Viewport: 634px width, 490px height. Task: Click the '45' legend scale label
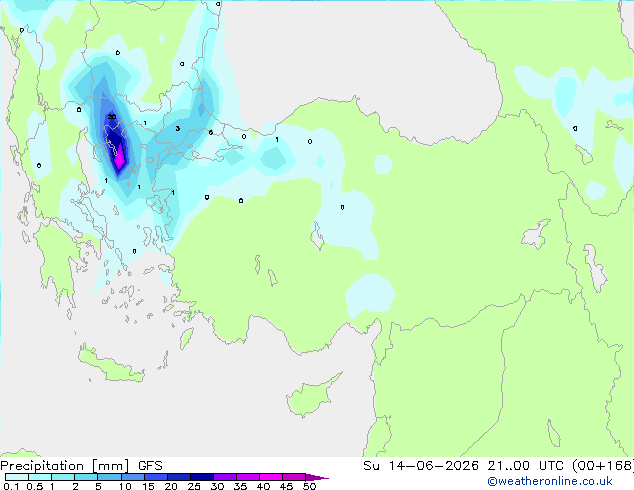(x=286, y=486)
